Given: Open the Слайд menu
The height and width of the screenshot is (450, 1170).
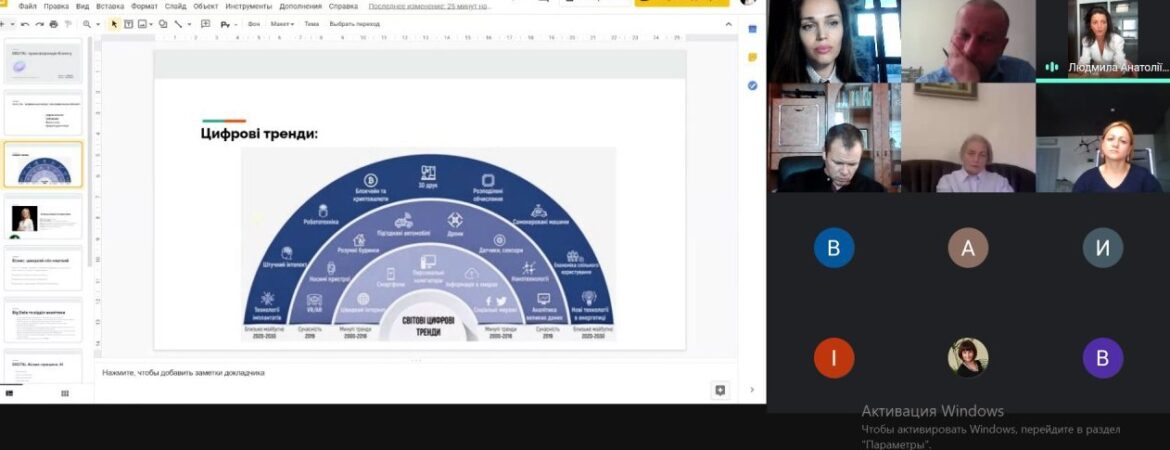Looking at the screenshot, I should click(175, 6).
